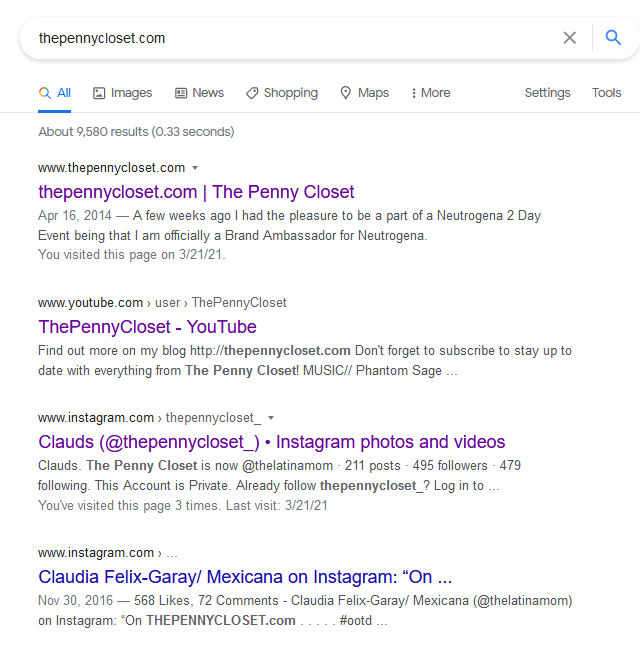Click 'You visited this page on 3/21/21' note
This screenshot has height=654, width=640.
[131, 254]
